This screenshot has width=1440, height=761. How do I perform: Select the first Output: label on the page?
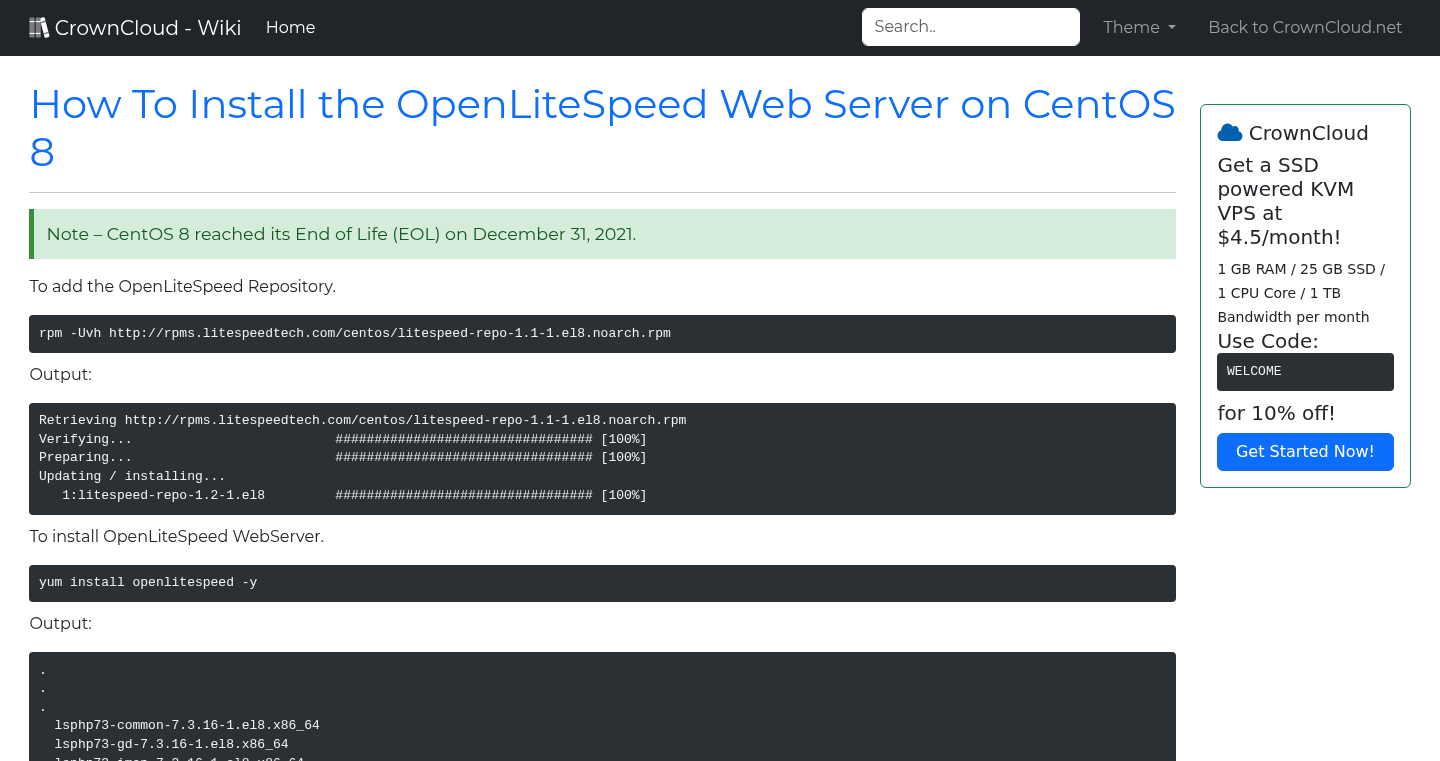pyautogui.click(x=60, y=374)
